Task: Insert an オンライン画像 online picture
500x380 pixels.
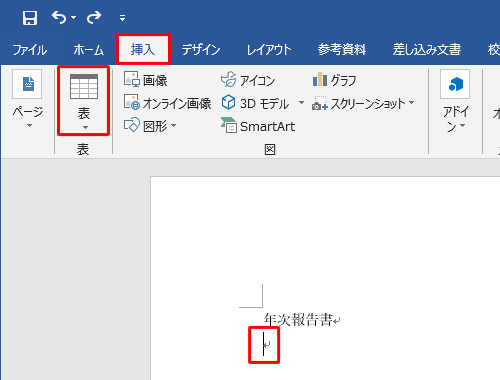Action: [x=168, y=103]
